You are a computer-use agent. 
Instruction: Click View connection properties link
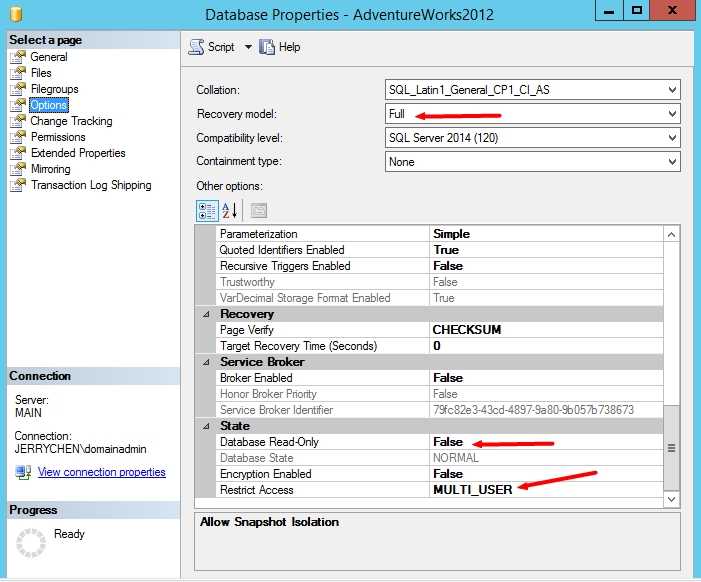pos(101,472)
